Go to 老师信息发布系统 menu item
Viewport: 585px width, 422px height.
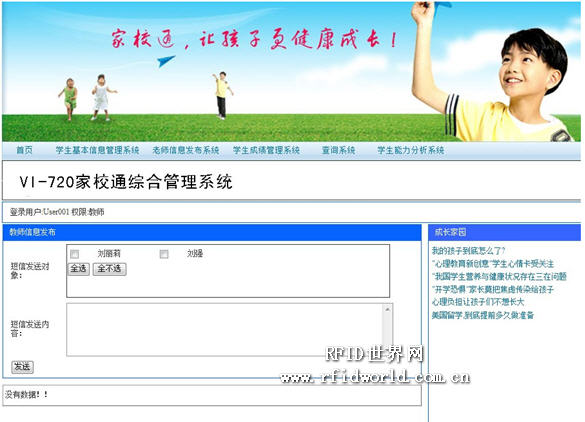click(186, 150)
